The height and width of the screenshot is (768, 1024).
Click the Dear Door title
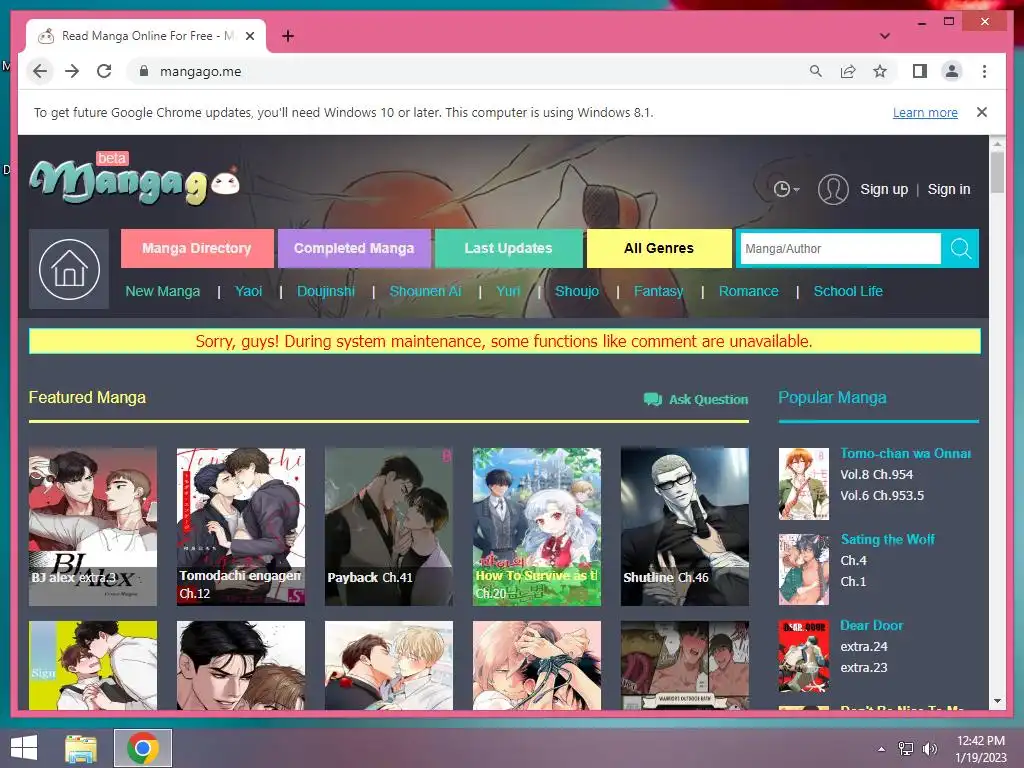tap(871, 626)
